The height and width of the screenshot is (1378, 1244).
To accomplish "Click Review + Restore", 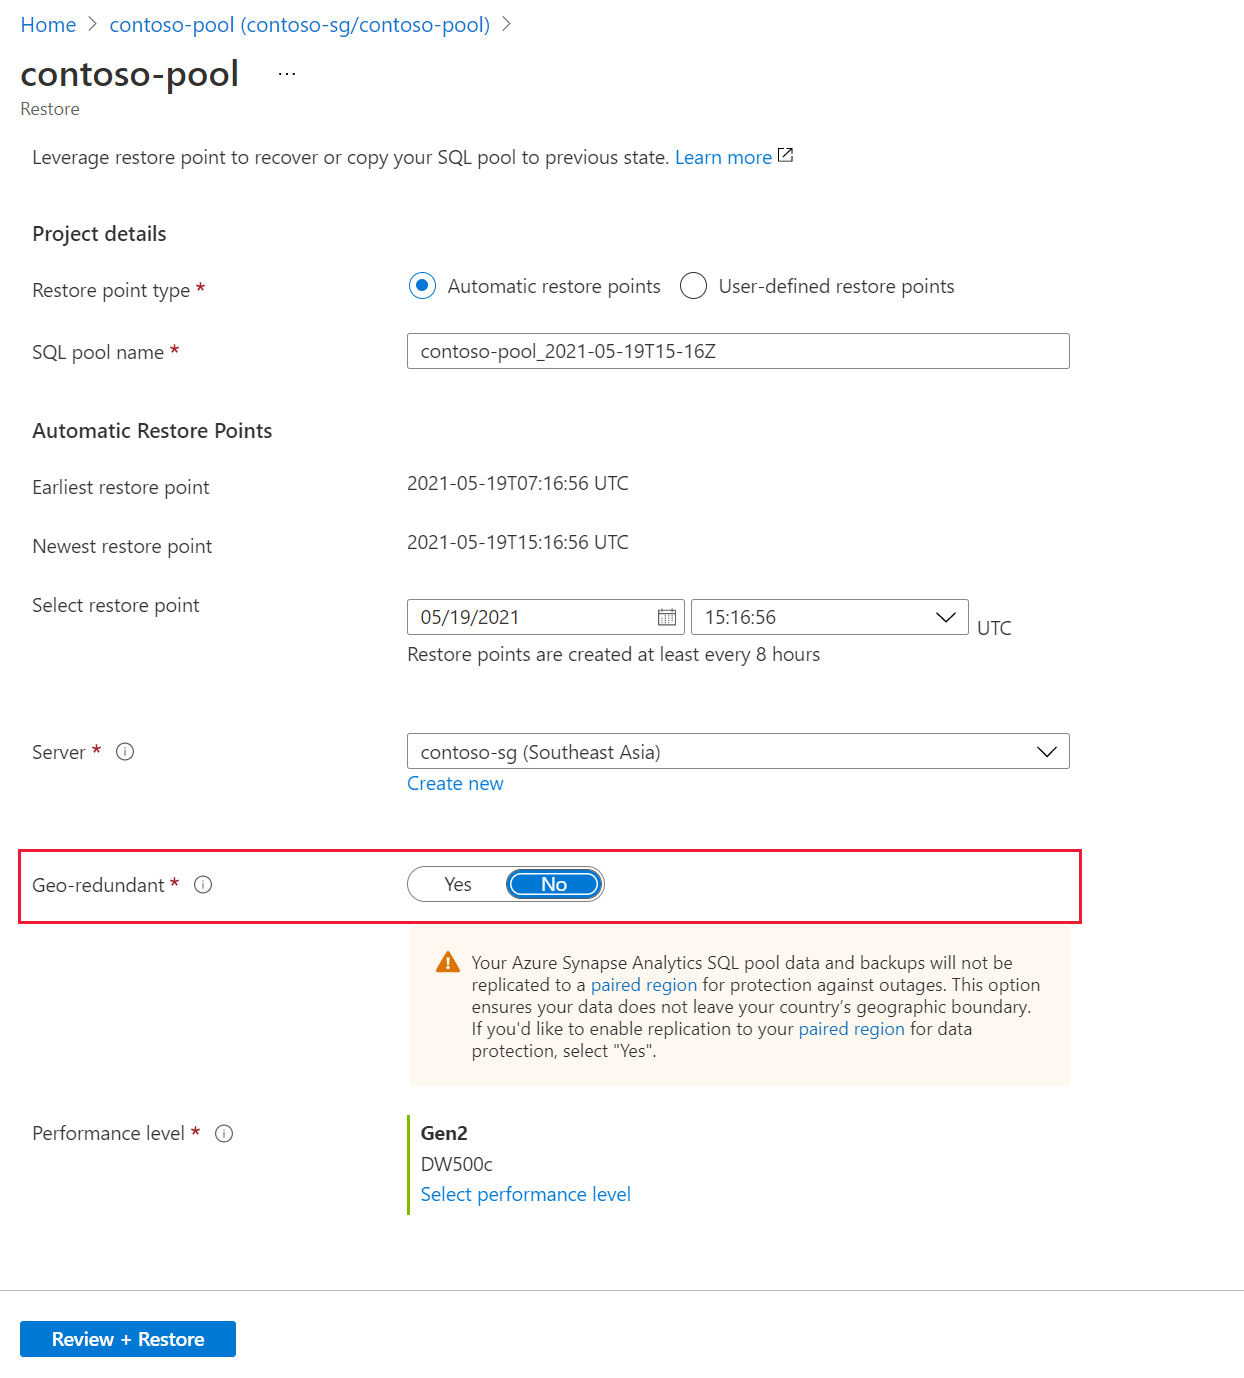I will click(127, 1338).
